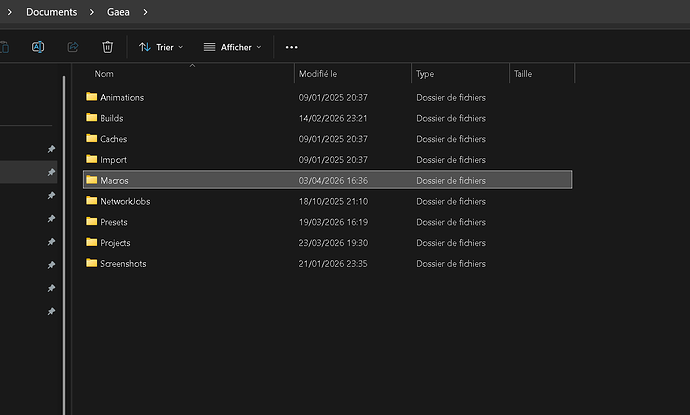Click the Share toolbar icon
The height and width of the screenshot is (415, 690).
tap(73, 47)
